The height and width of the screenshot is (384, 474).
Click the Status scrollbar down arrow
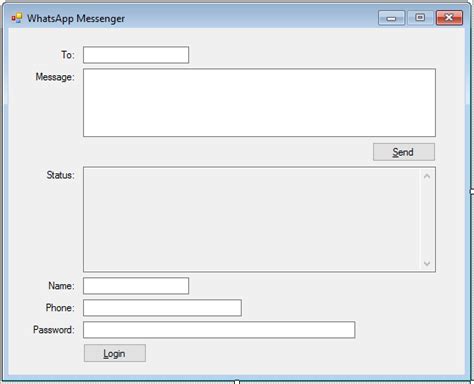[427, 263]
